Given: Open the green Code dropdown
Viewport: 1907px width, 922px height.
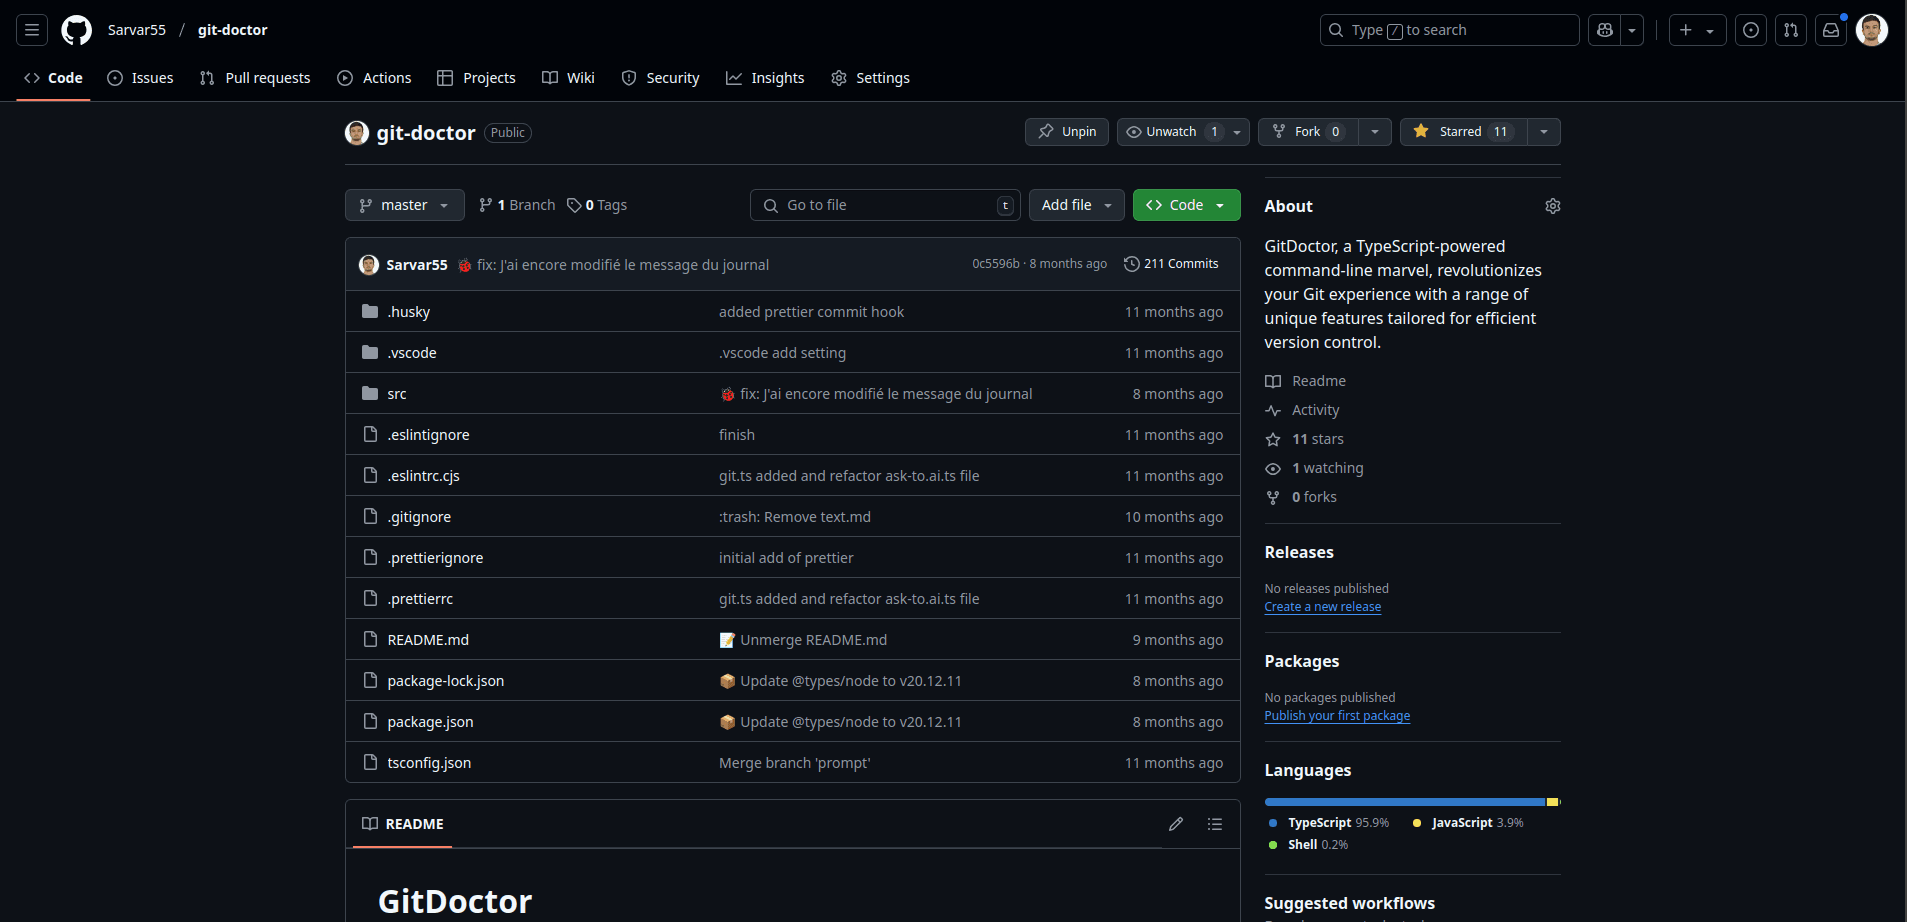Looking at the screenshot, I should [x=1186, y=205].
